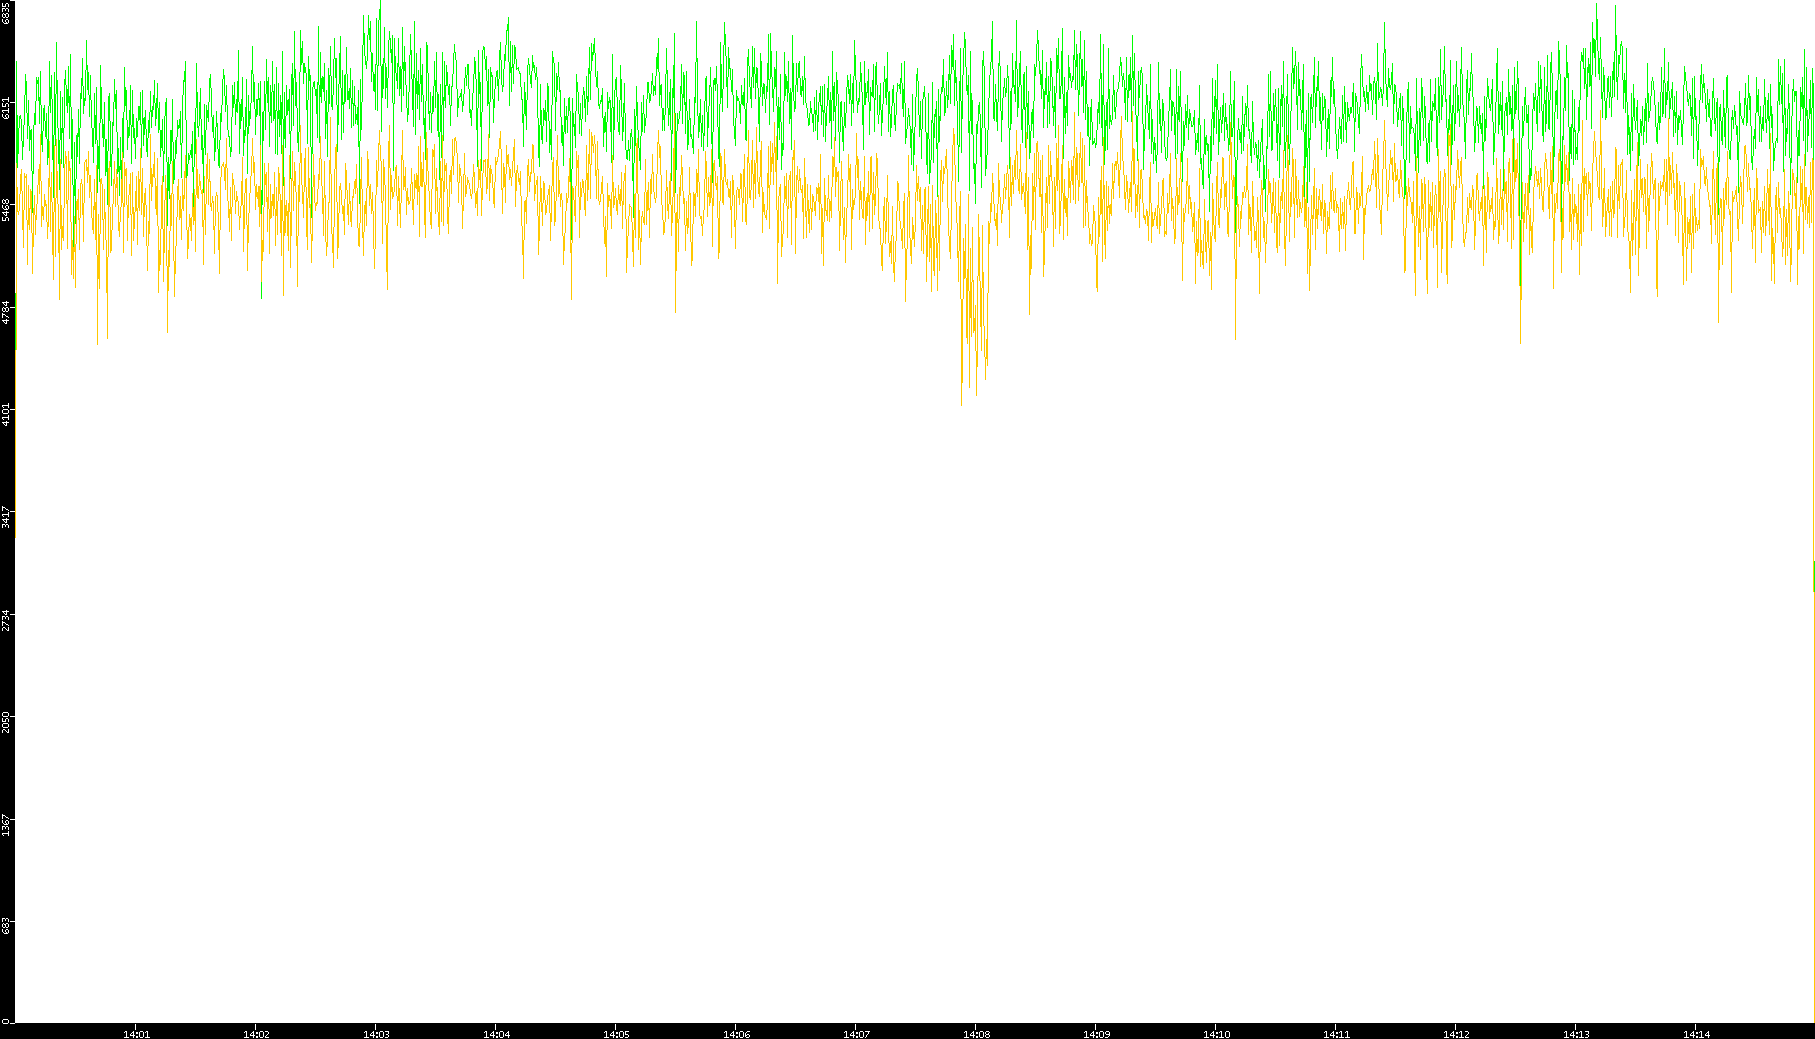This screenshot has width=1815, height=1039.
Task: Click the 683 value axis label
Action: (x=7, y=926)
